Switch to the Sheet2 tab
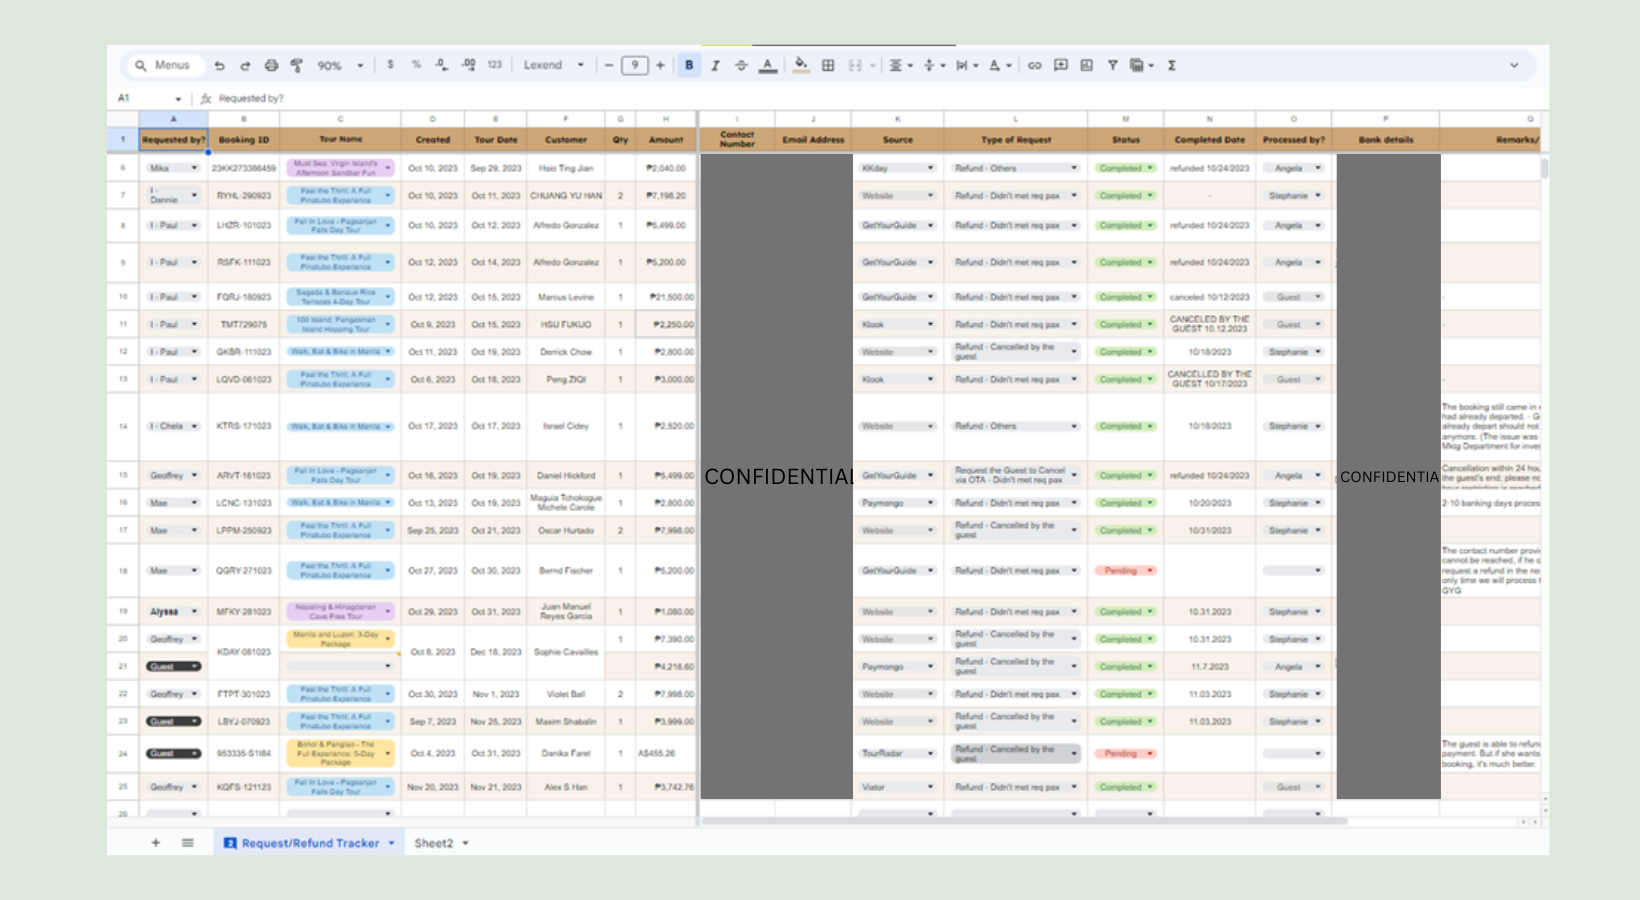This screenshot has height=900, width=1640. (434, 843)
